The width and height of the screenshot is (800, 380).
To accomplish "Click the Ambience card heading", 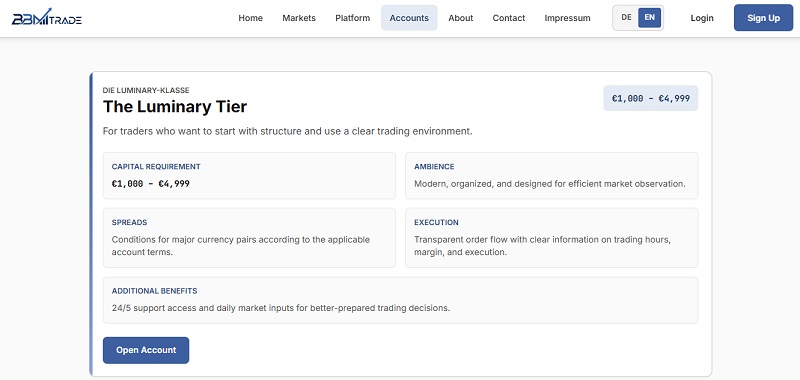I will pos(434,167).
